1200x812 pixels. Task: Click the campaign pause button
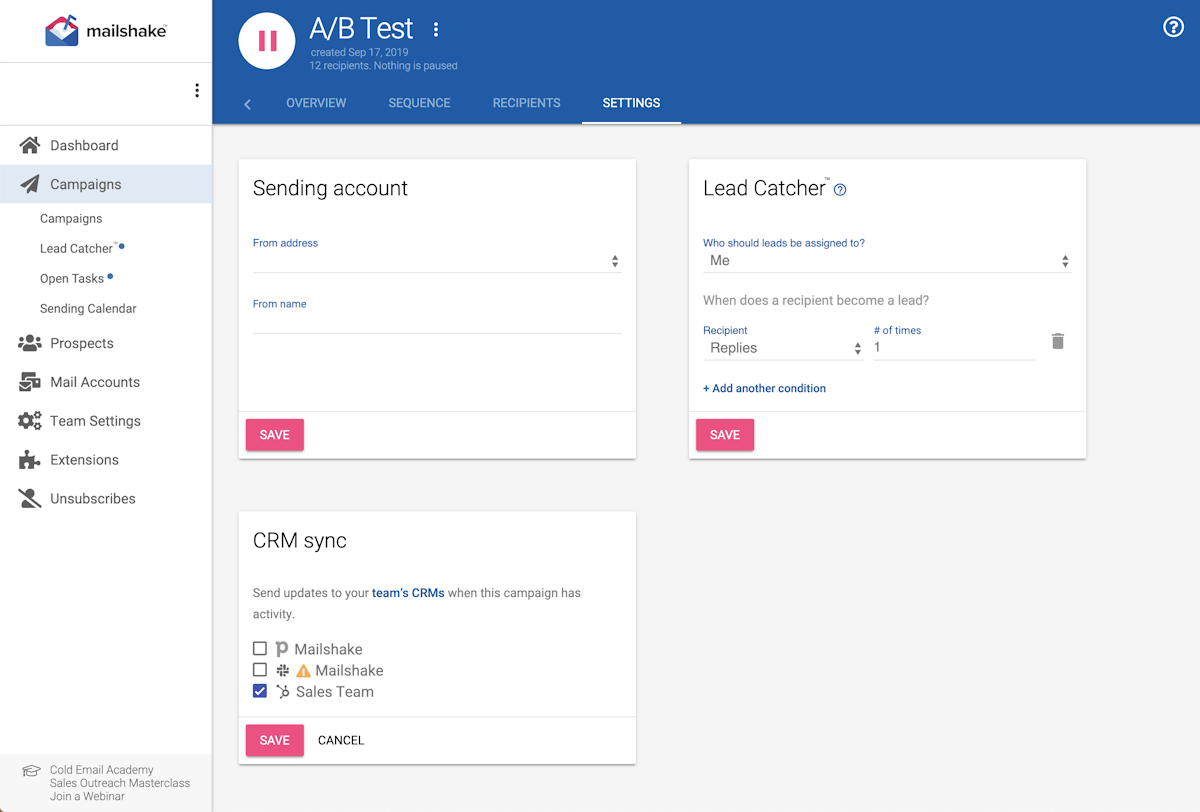coord(267,41)
